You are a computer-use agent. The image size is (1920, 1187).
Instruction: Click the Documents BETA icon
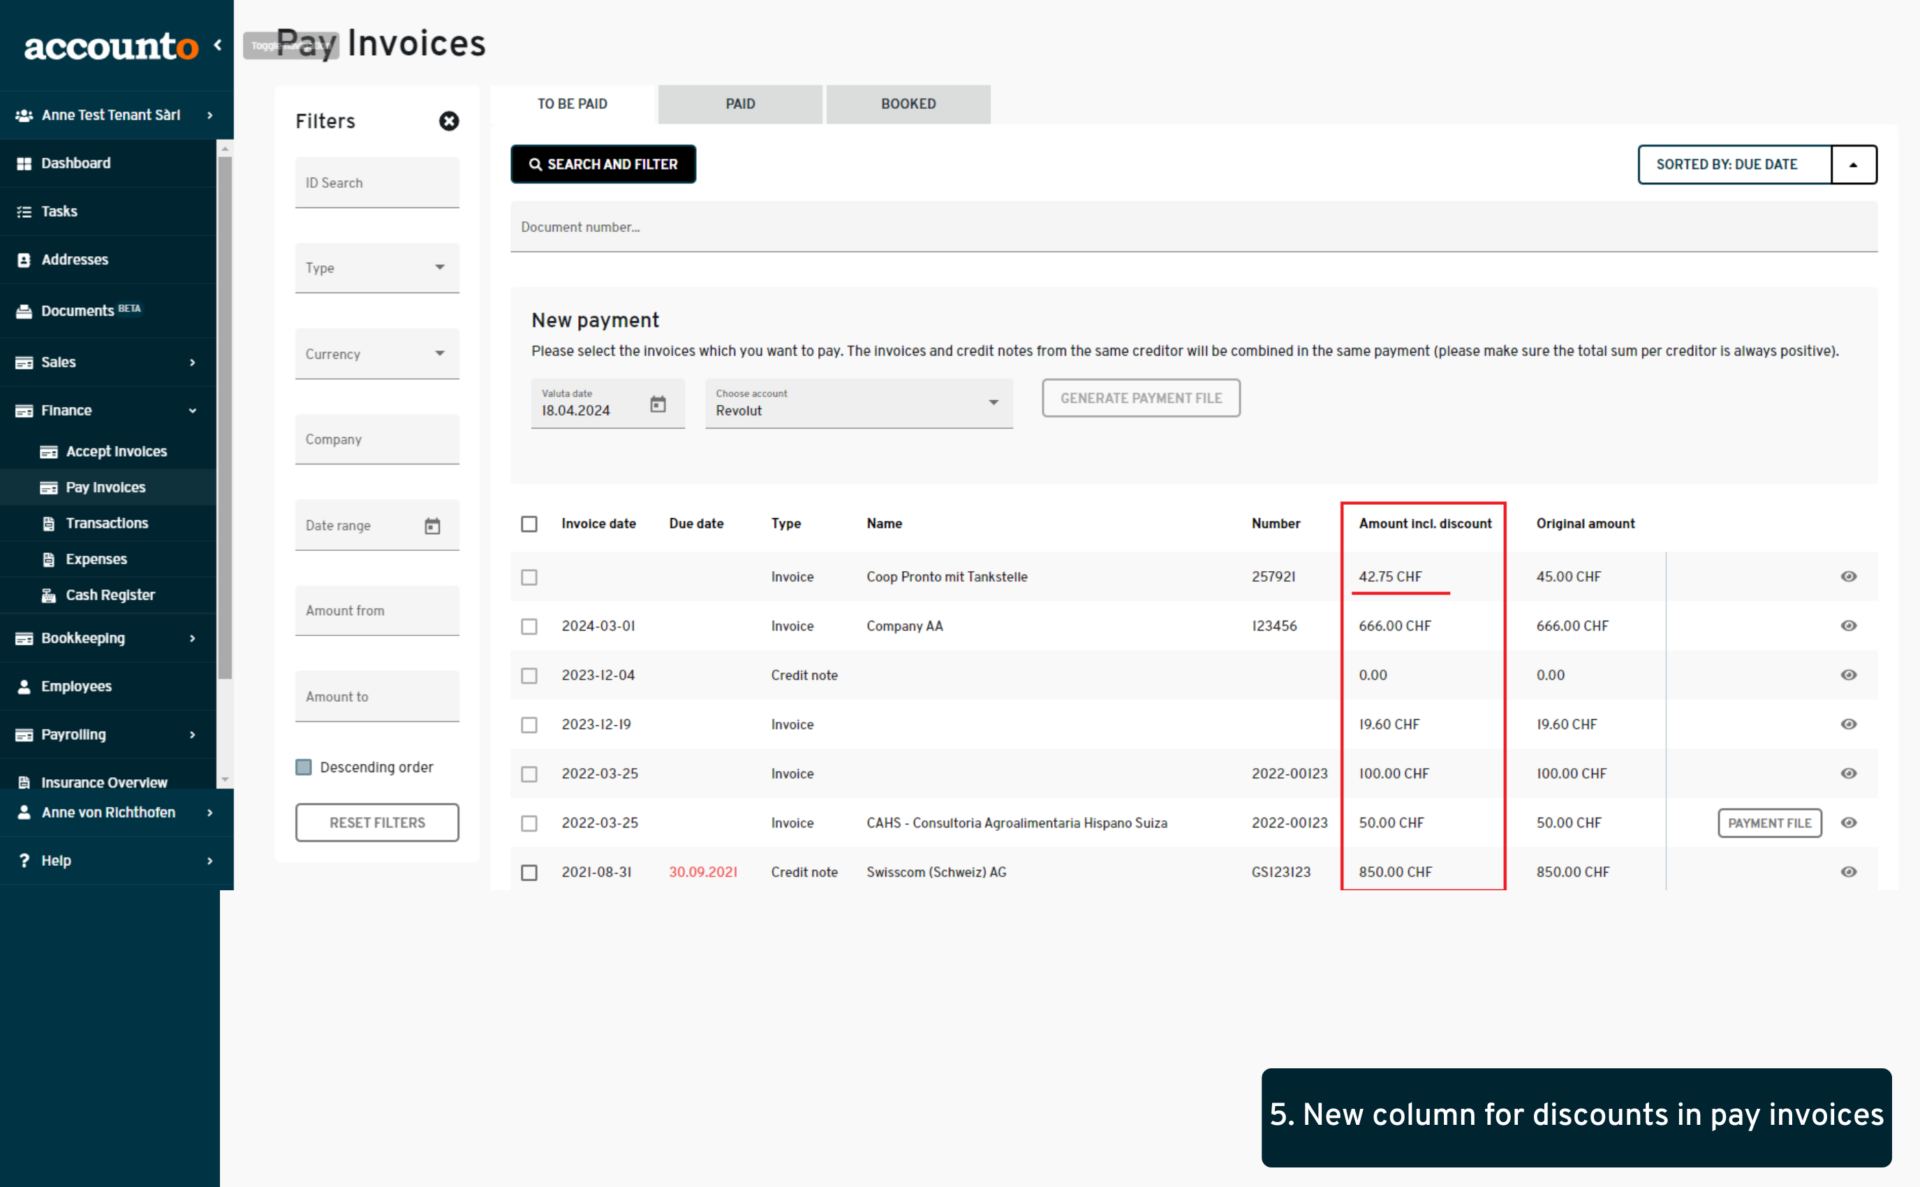(x=24, y=311)
